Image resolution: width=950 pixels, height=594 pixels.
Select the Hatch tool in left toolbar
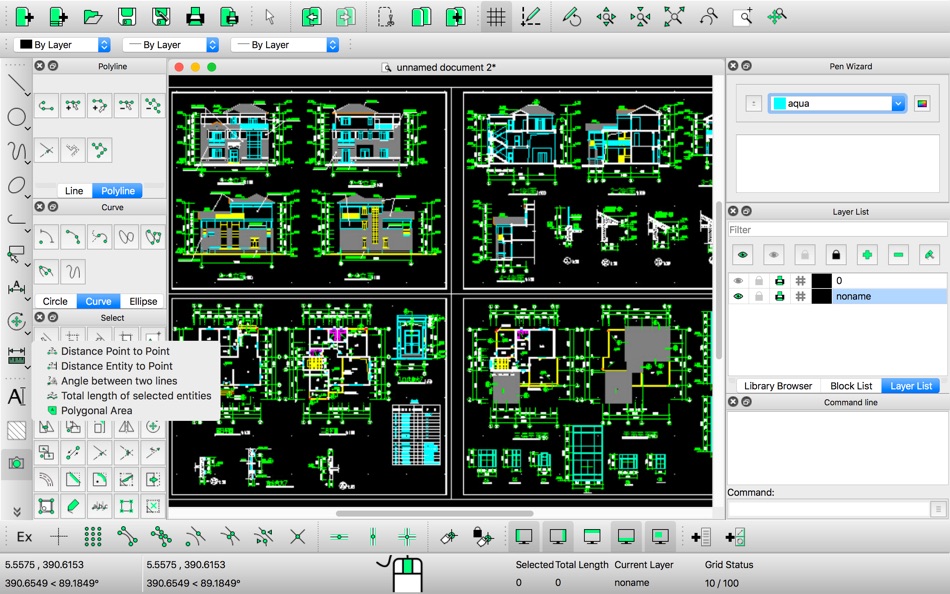pyautogui.click(x=16, y=430)
